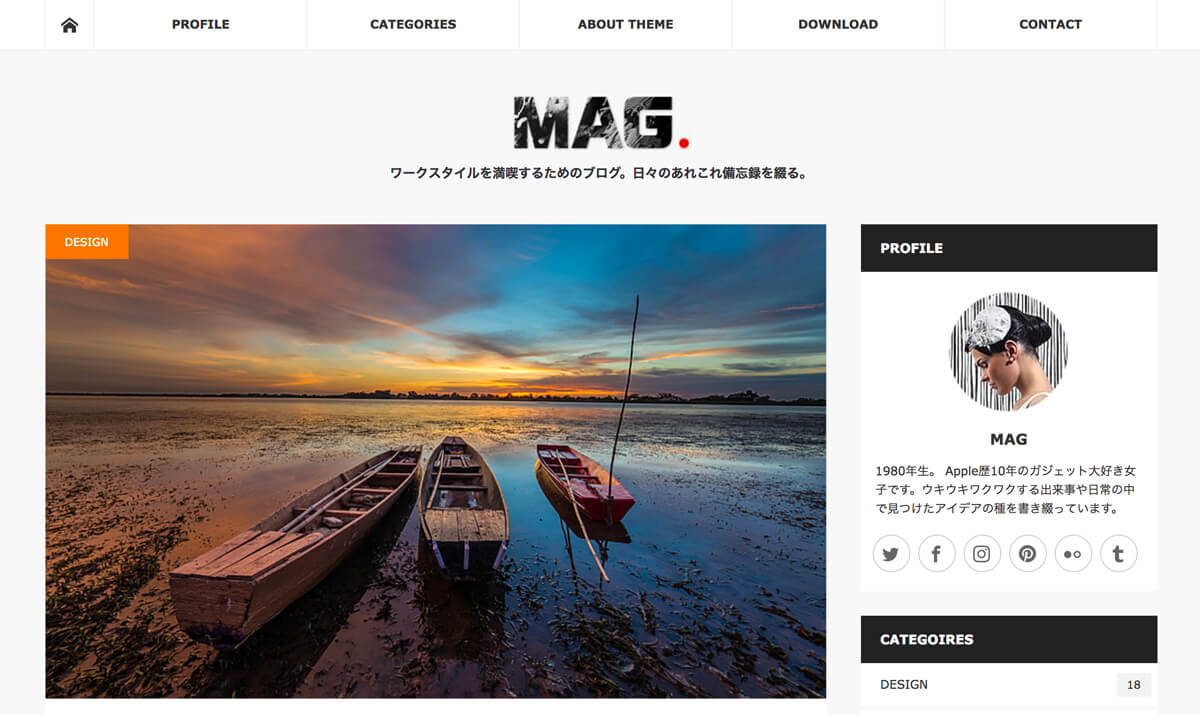Click the Japanese tagline below the logo
1200x715 pixels.
tap(599, 173)
